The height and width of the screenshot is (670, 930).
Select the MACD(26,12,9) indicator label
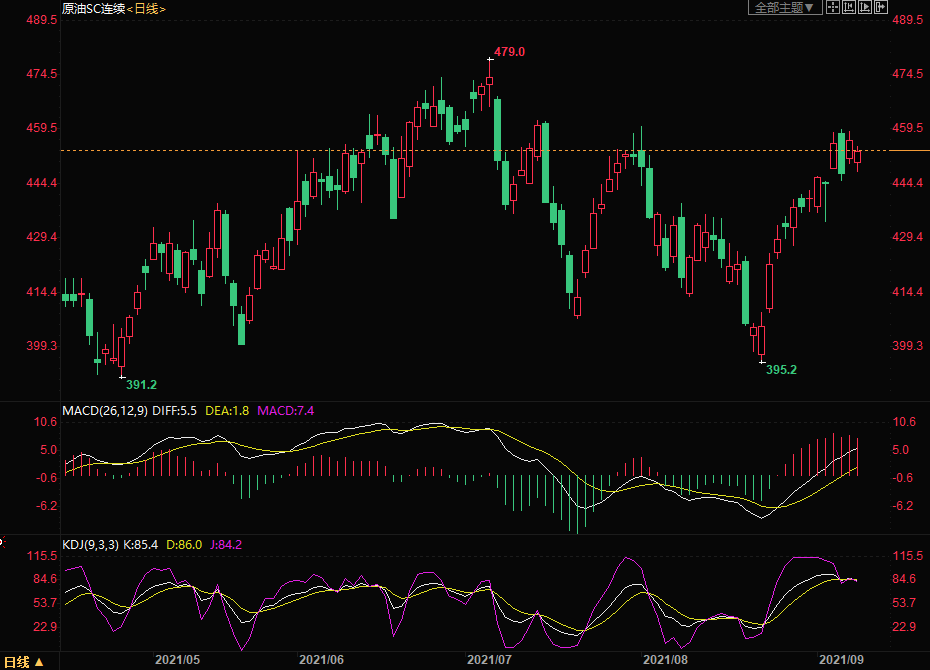pos(104,411)
